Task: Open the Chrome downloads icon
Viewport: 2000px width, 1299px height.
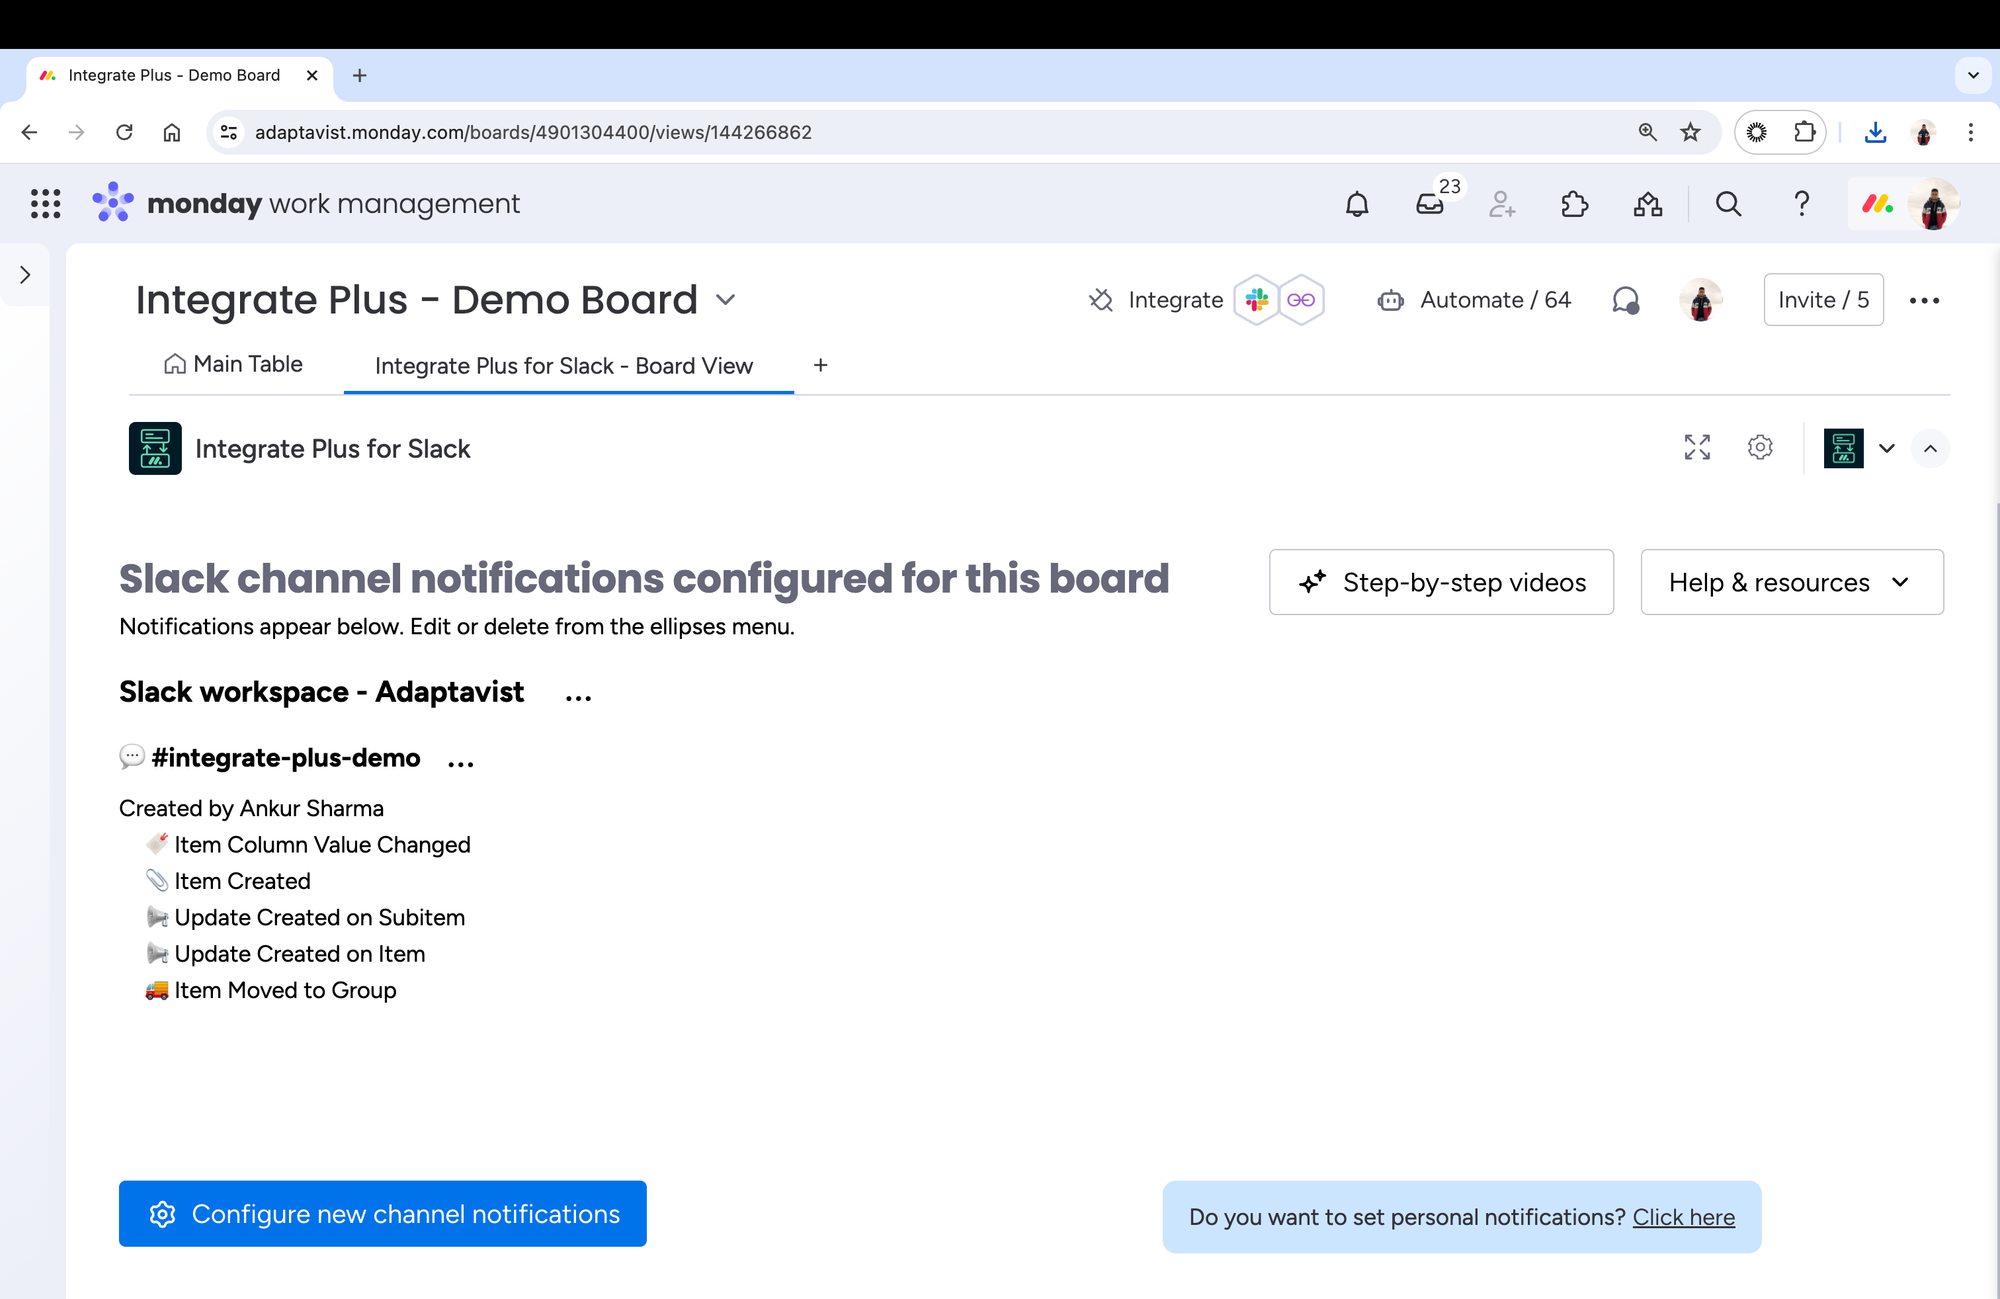Action: (1876, 132)
